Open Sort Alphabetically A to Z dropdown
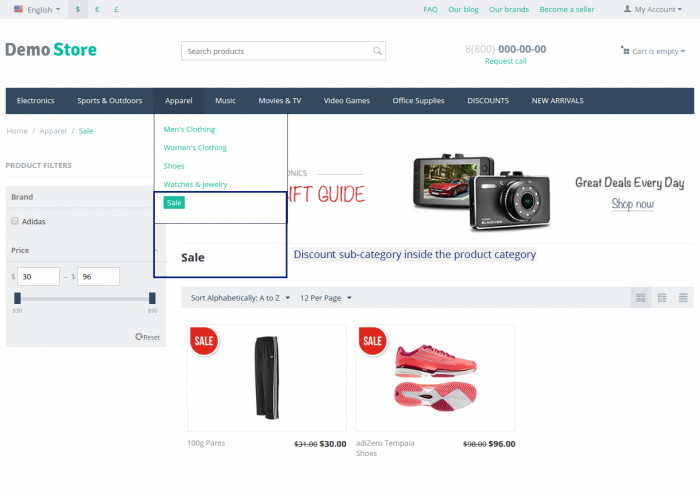This screenshot has height=499, width=700. [x=240, y=298]
